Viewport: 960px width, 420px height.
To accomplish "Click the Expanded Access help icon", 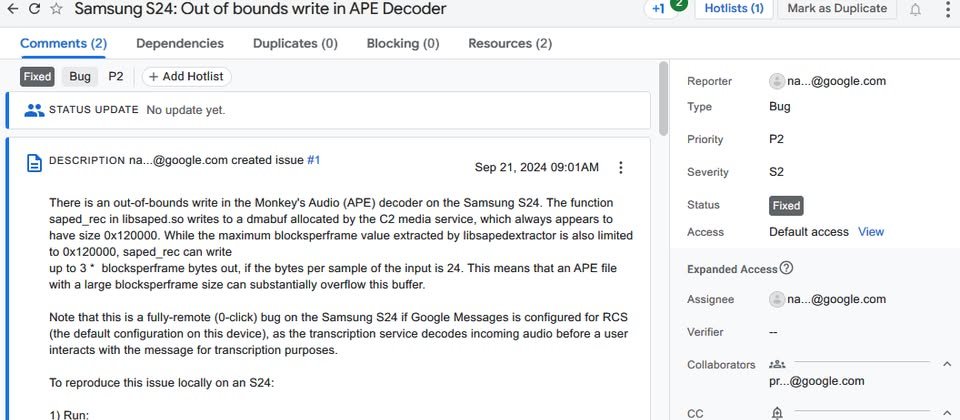I will [787, 268].
